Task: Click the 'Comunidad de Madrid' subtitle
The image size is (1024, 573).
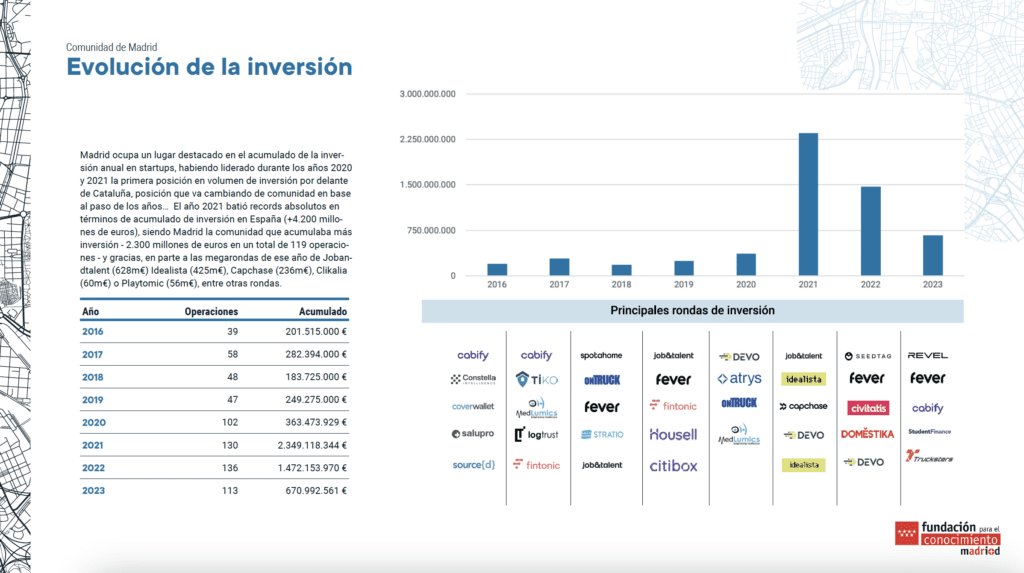Action: click(112, 47)
